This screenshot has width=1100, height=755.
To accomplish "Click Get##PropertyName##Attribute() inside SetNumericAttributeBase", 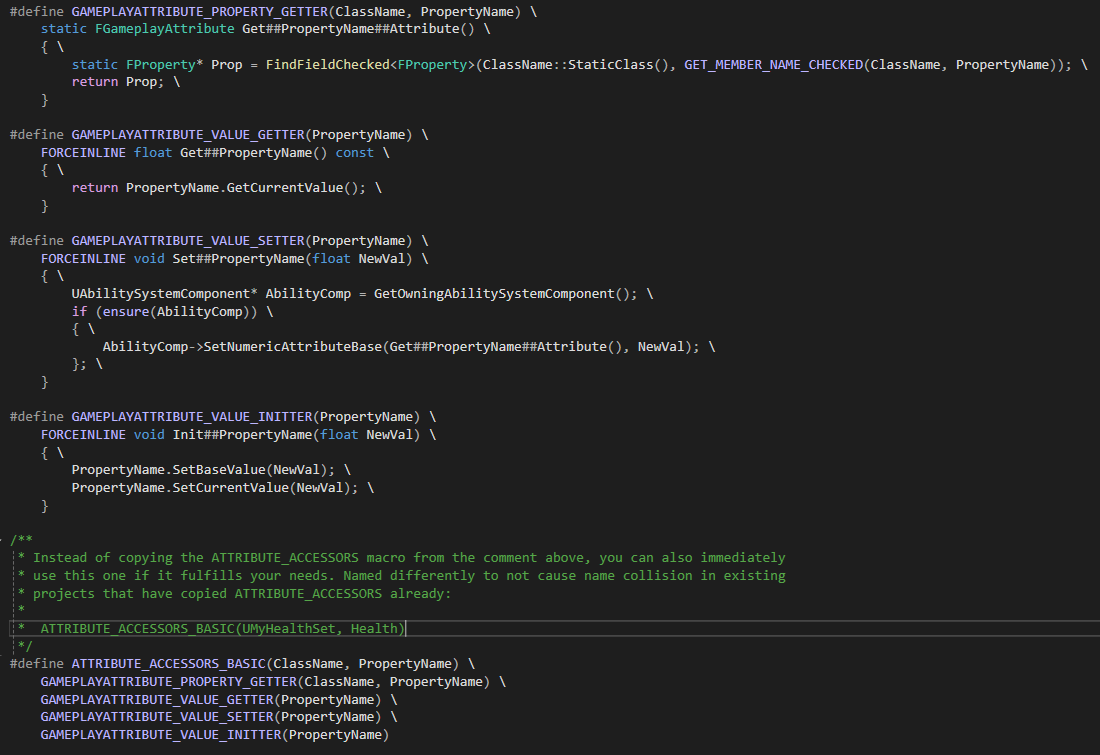I will (505, 347).
